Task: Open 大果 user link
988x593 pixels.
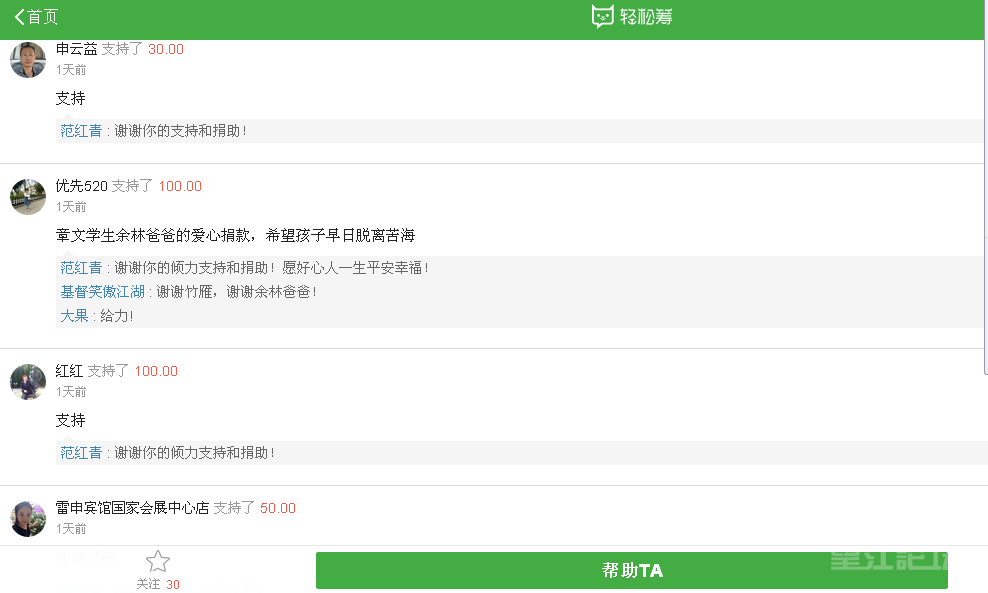Action: (x=74, y=316)
